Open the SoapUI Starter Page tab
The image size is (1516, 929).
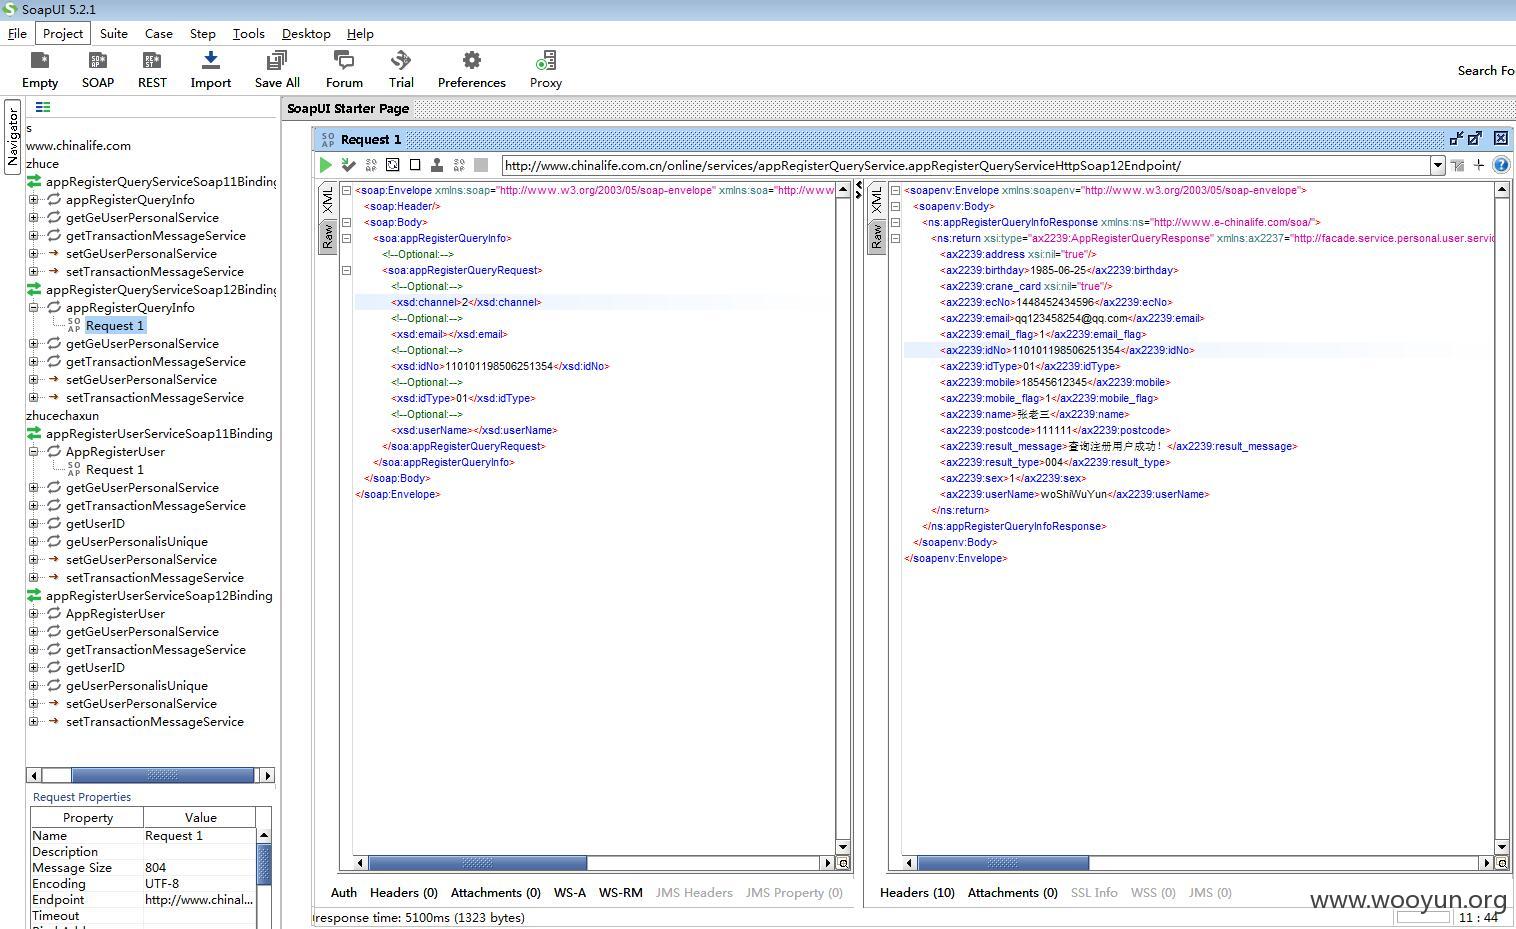[348, 108]
